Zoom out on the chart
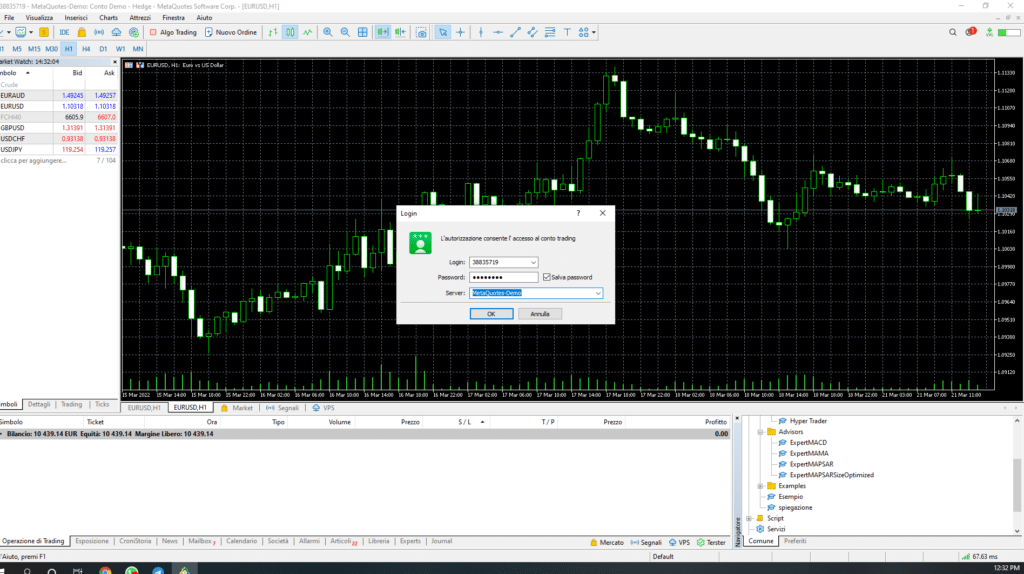This screenshot has height=574, width=1024. coord(345,32)
